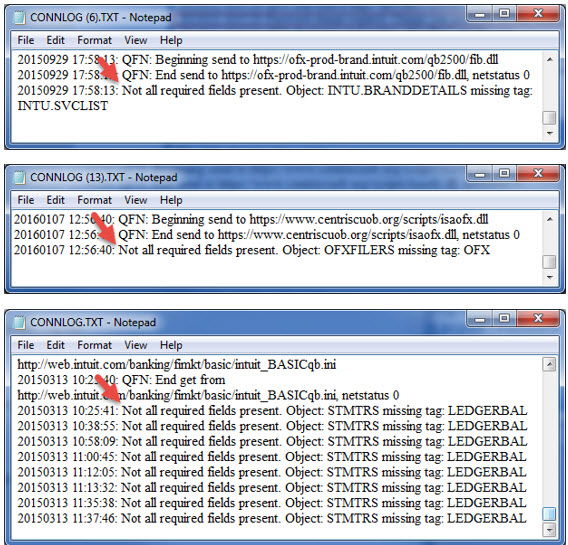Screen dimensions: 568x545
Task: Open Format menu in CONNLOG (13).TXT window
Action: click(x=95, y=200)
